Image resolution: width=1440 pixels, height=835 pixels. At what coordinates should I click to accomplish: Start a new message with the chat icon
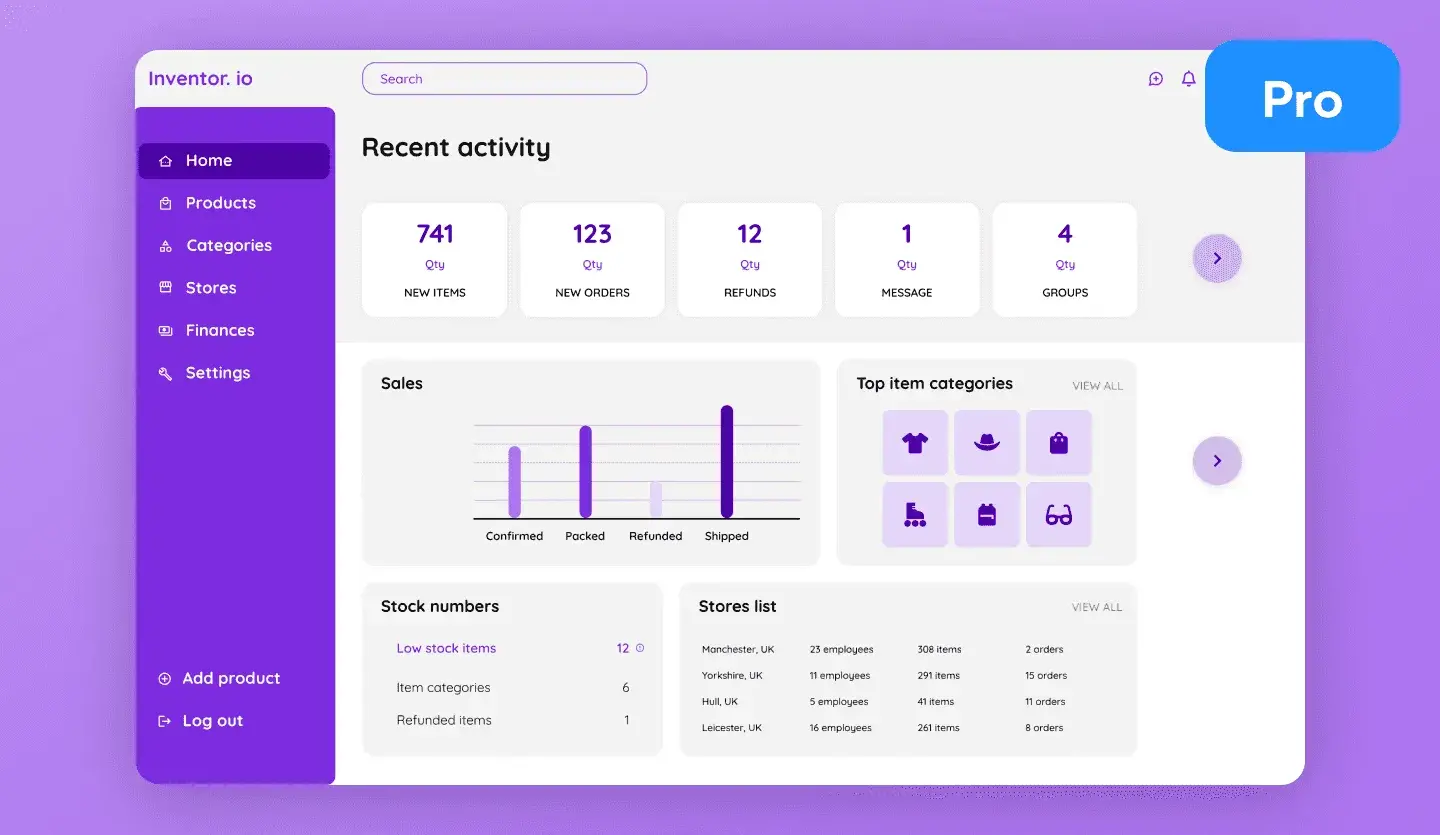(1156, 78)
